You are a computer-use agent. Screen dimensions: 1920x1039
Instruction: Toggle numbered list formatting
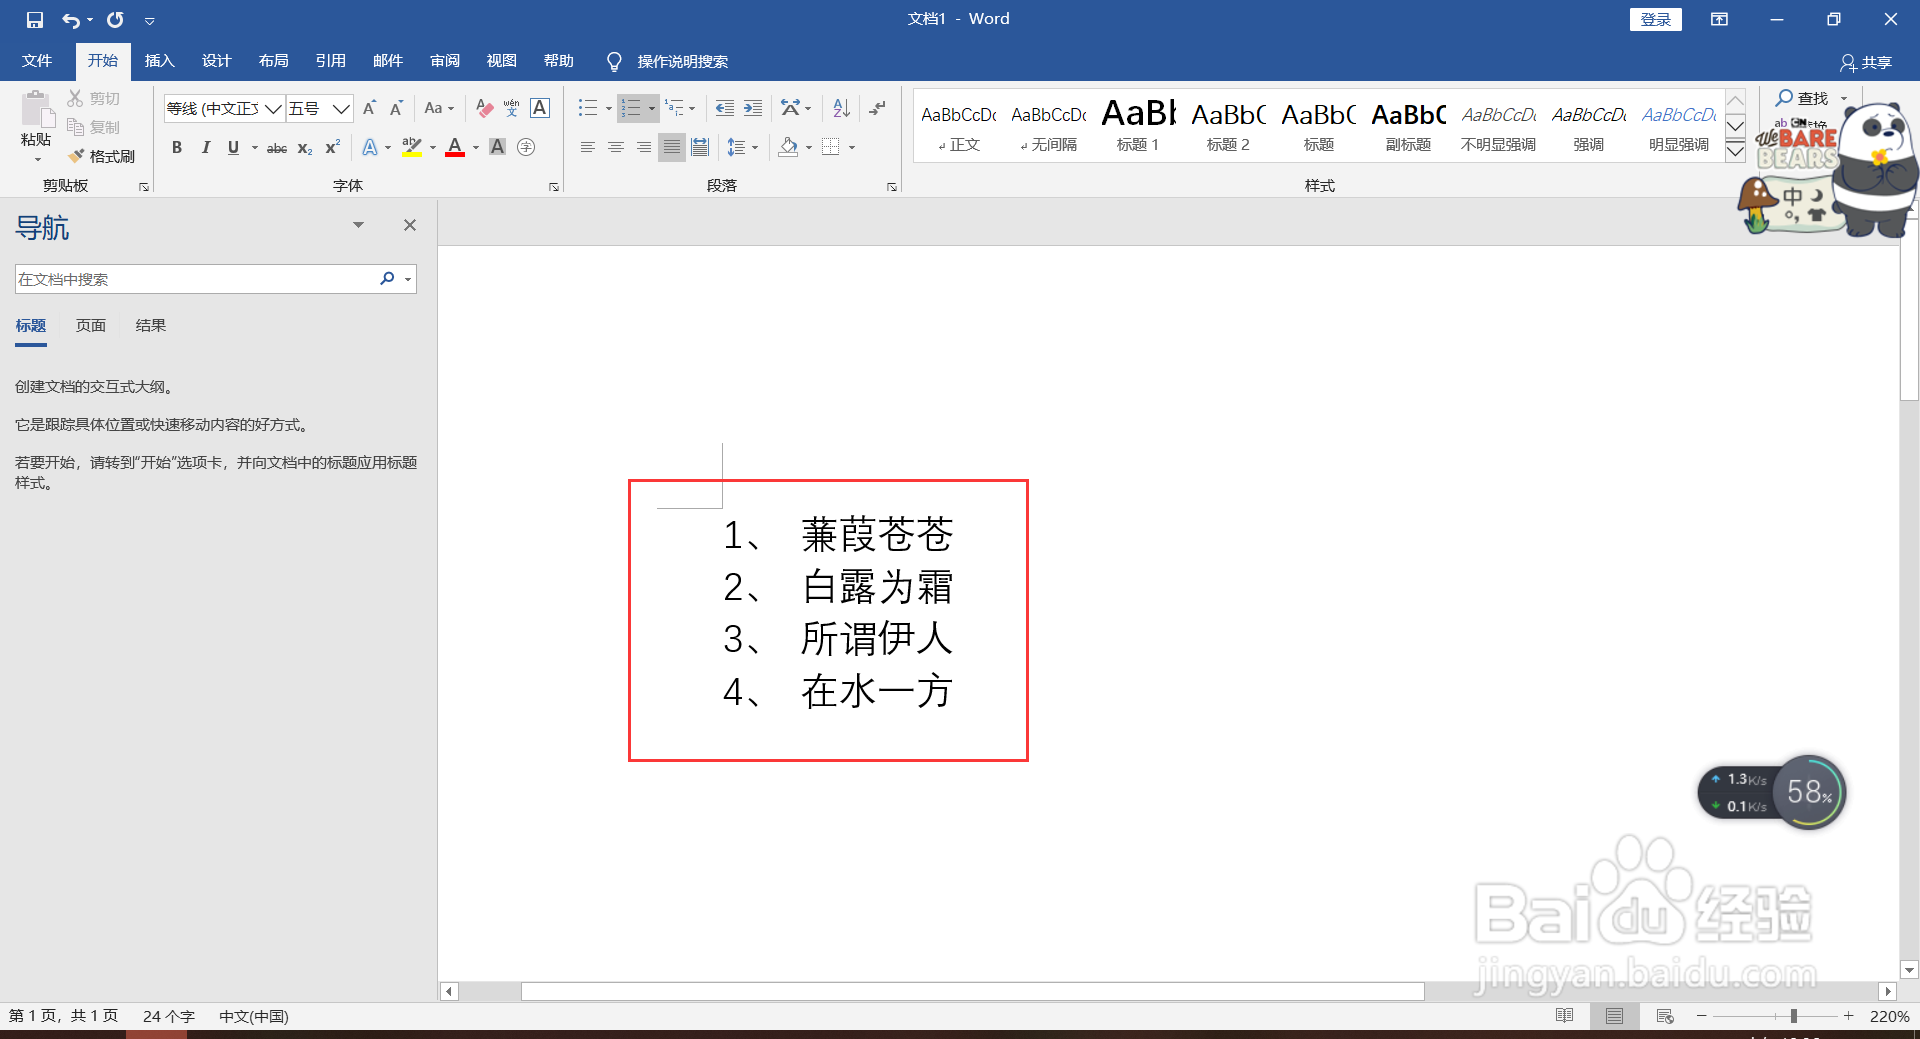[x=630, y=108]
